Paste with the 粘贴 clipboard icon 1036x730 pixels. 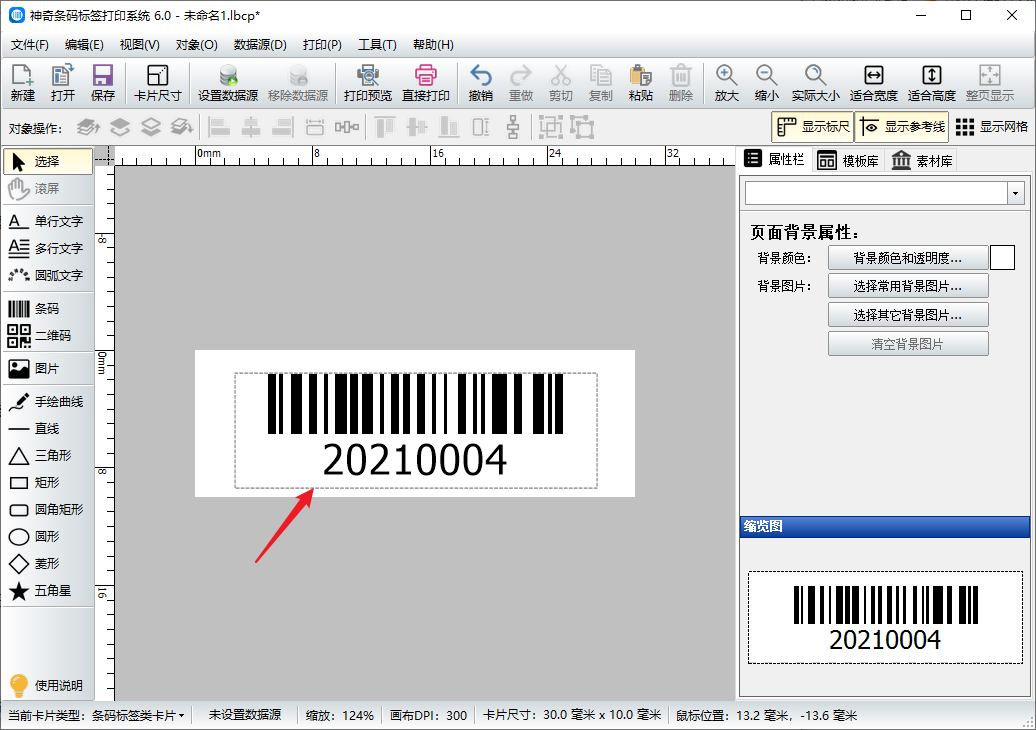pyautogui.click(x=640, y=83)
